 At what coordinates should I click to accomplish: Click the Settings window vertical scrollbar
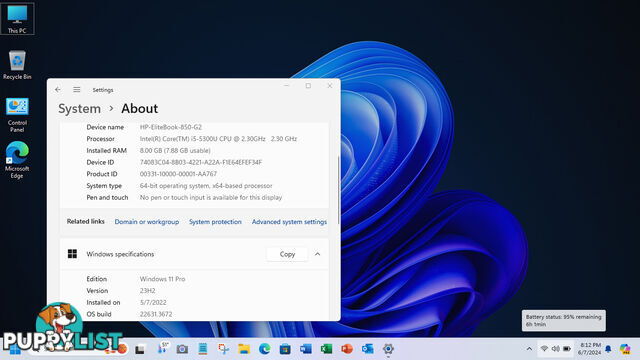pyautogui.click(x=338, y=190)
